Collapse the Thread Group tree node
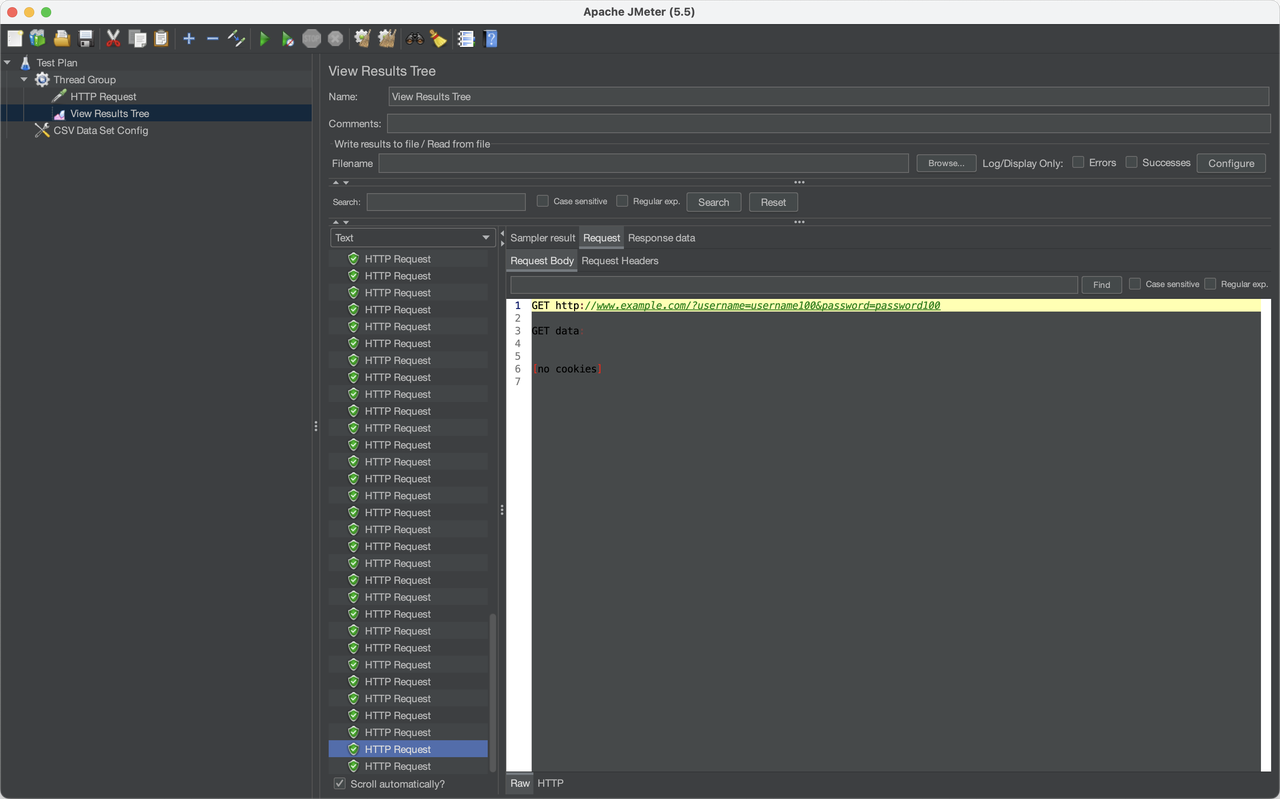The height and width of the screenshot is (799, 1280). coord(24,79)
